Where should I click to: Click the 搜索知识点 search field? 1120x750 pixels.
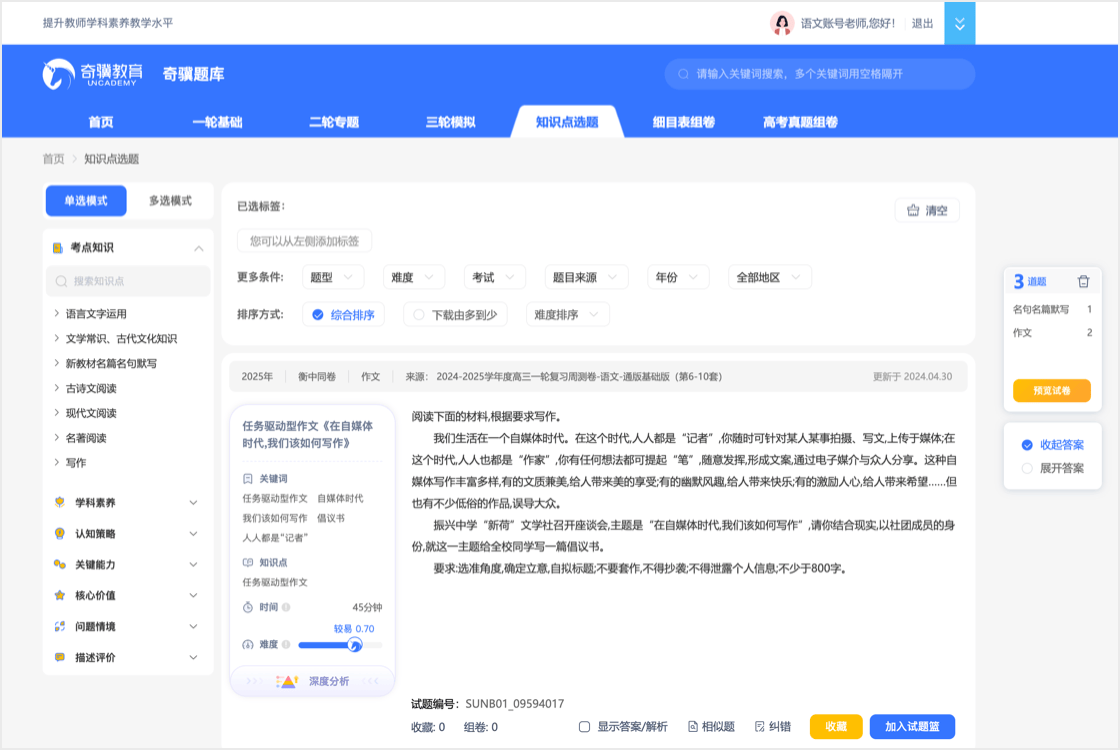pos(128,281)
